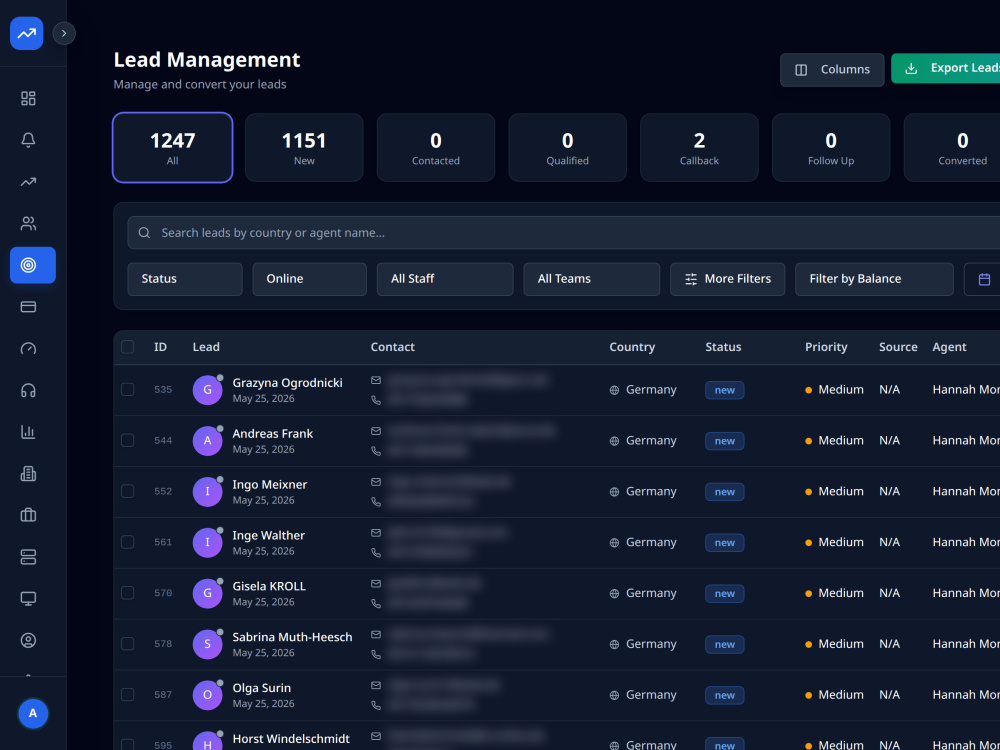
Task: Check the box for lead 595
Action: point(128,745)
